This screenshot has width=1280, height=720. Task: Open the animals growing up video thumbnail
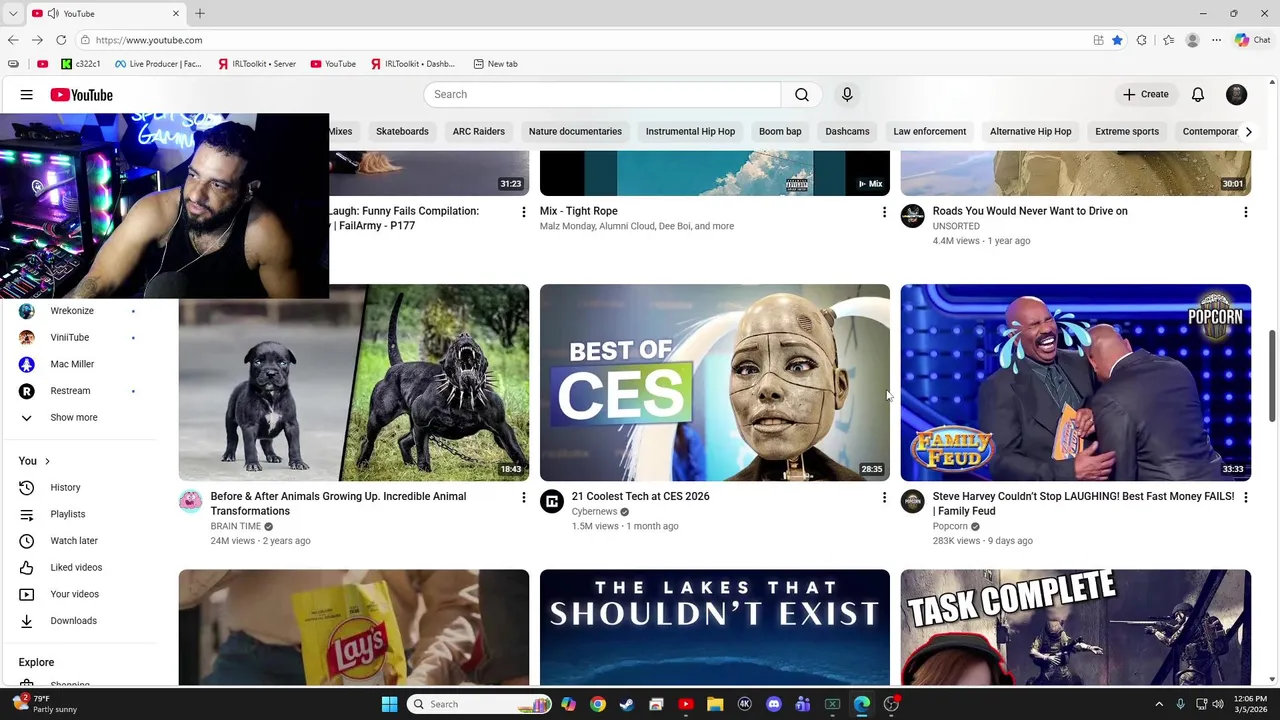pos(354,382)
